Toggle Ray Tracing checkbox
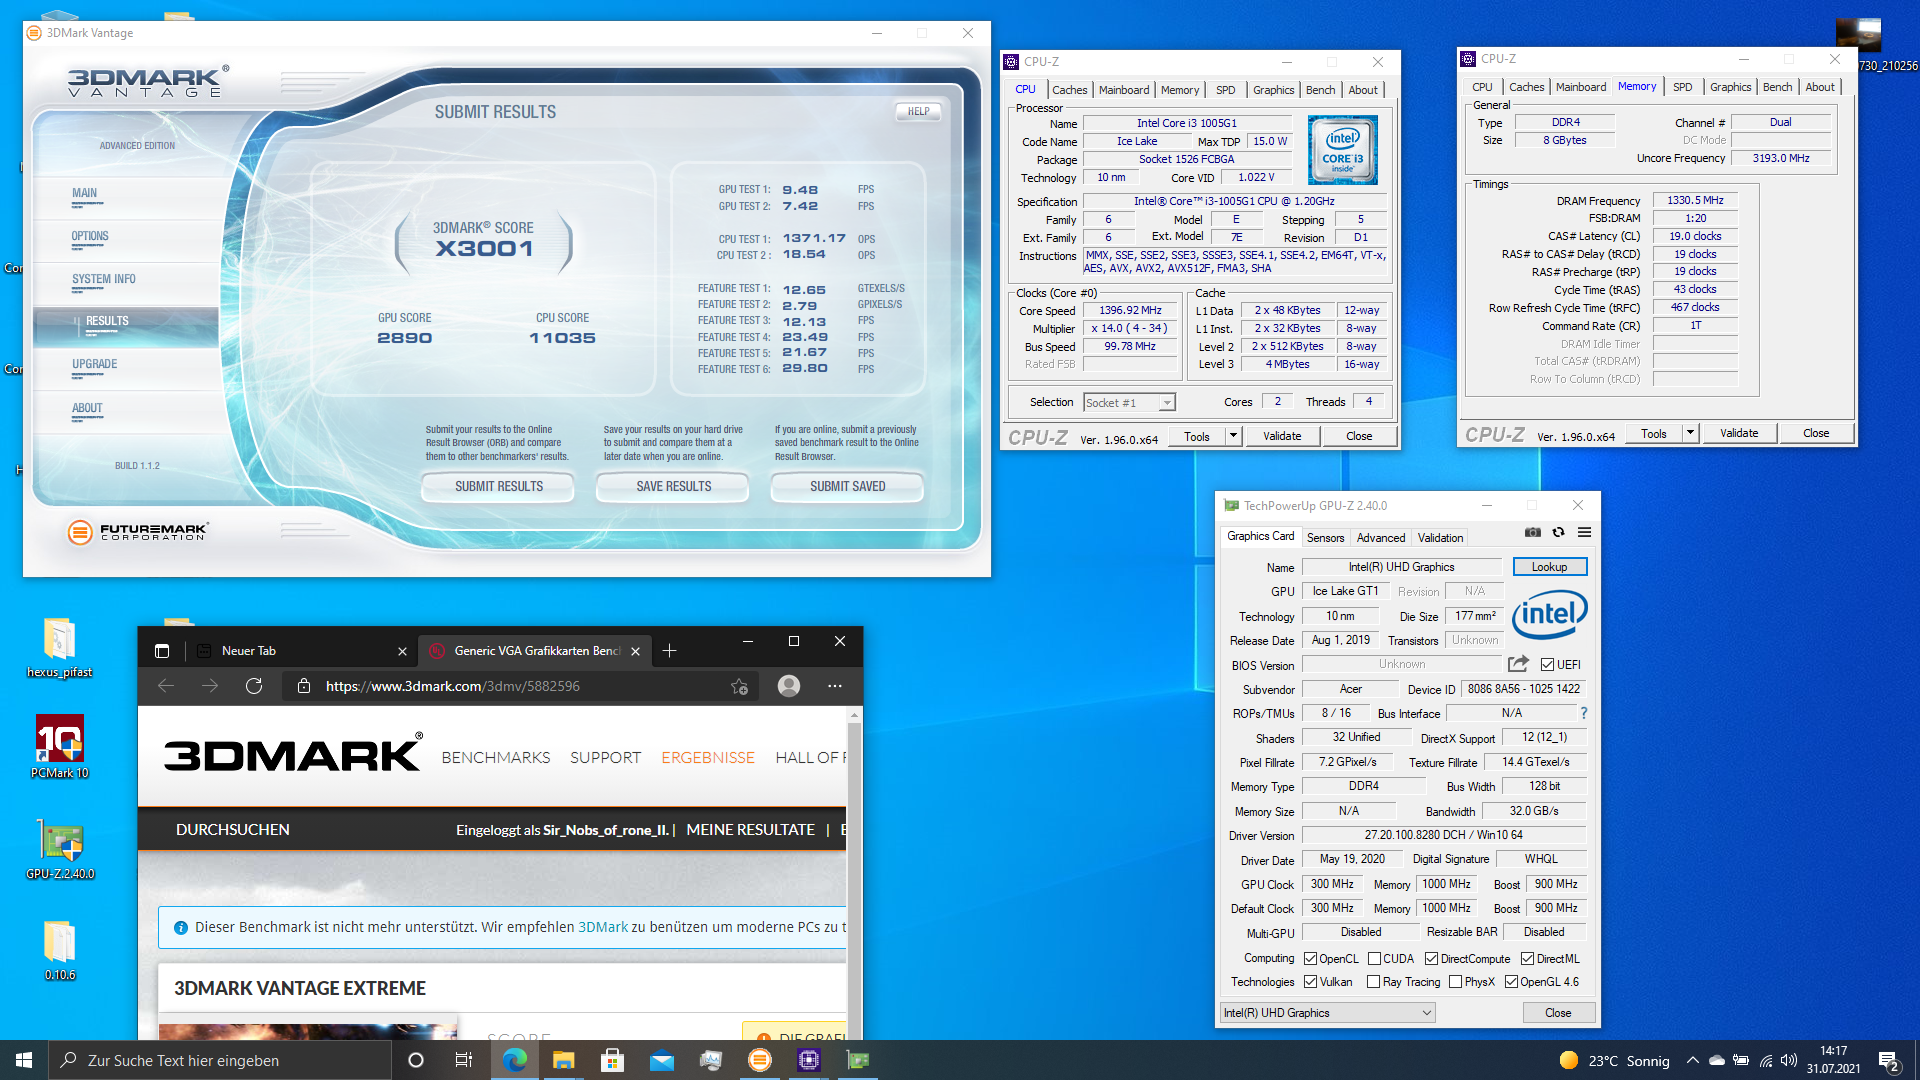 [1373, 982]
